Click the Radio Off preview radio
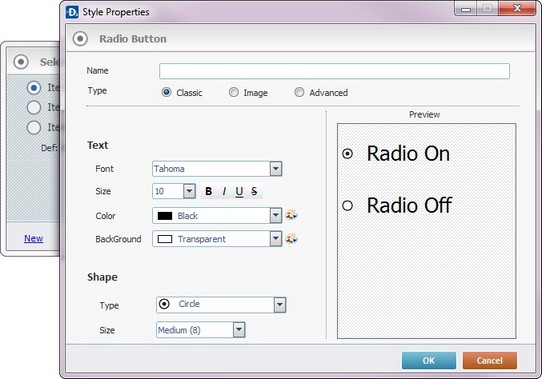This screenshot has width=542, height=379. point(347,206)
